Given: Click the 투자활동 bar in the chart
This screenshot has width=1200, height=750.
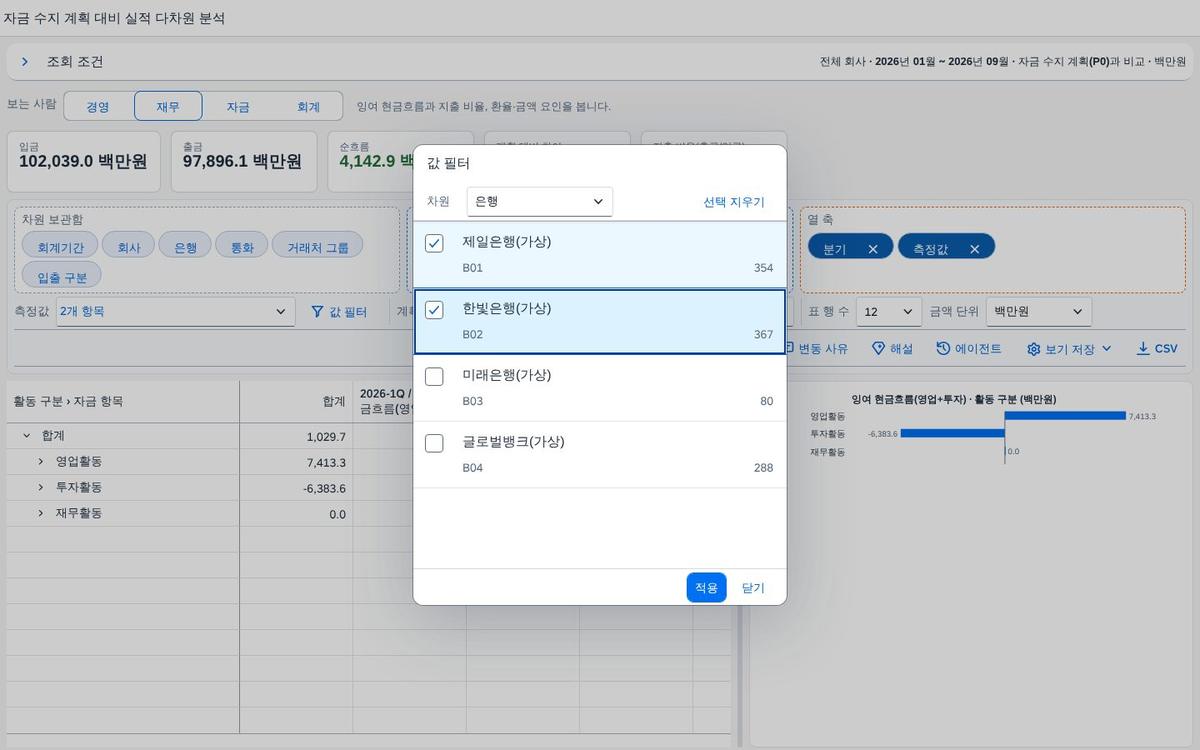Looking at the screenshot, I should coord(952,434).
